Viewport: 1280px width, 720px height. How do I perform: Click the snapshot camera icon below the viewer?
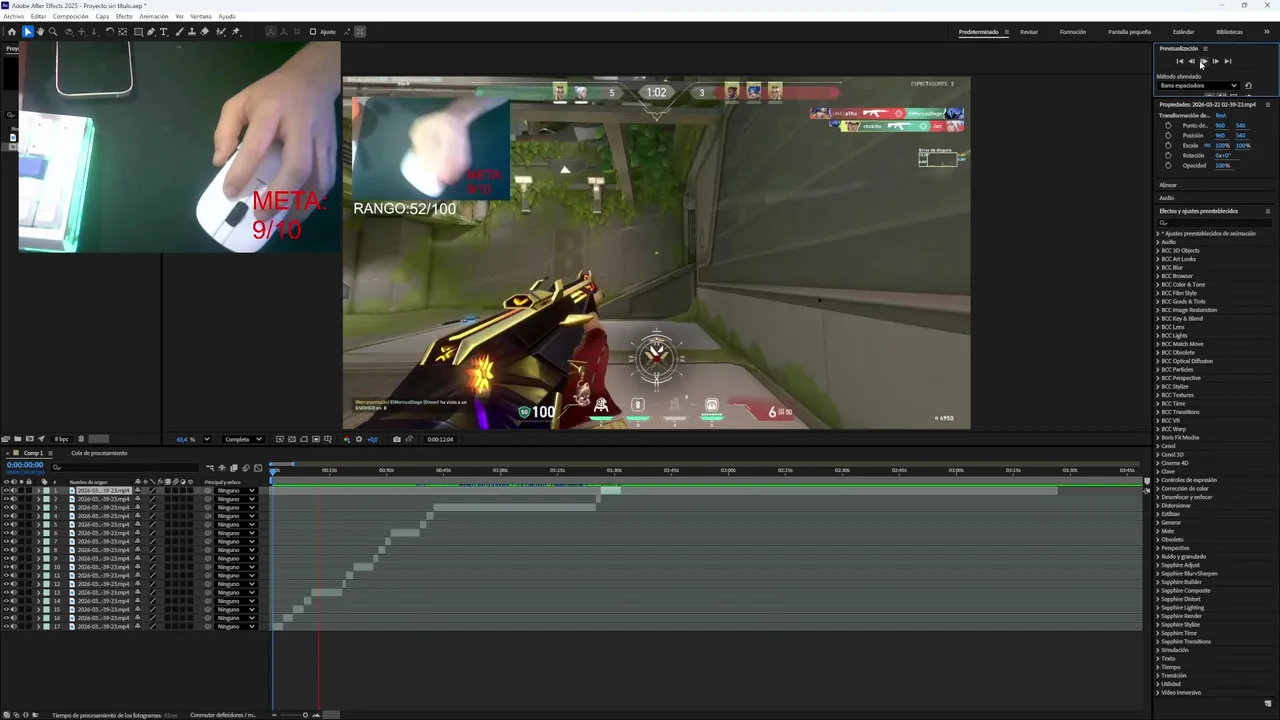click(397, 439)
